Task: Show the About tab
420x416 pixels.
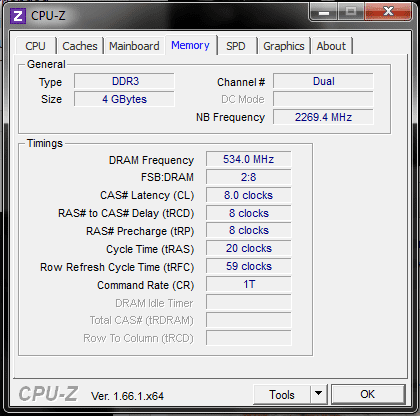Action: tap(331, 46)
